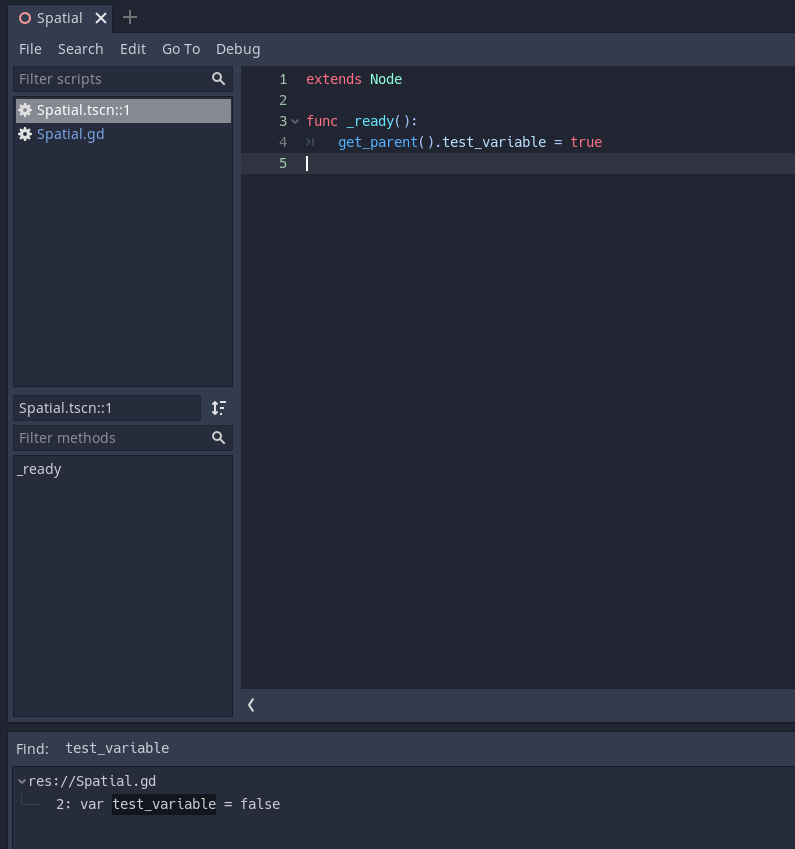The height and width of the screenshot is (849, 795).
Task: Open a new script tab with the plus icon
Action: click(129, 17)
